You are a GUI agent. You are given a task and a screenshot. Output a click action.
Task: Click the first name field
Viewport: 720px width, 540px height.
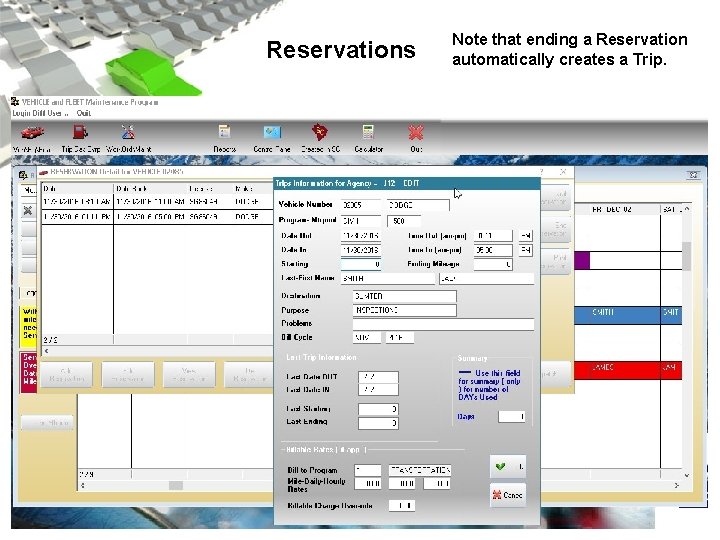tap(487, 278)
